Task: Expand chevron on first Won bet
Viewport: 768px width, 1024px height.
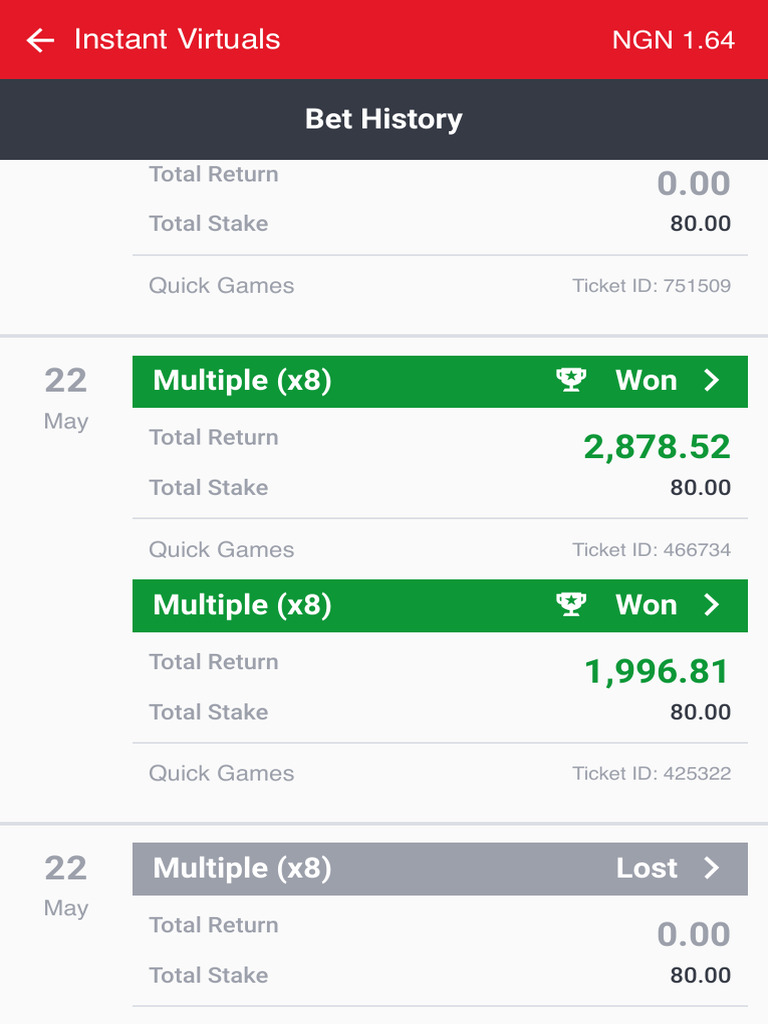Action: 712,380
